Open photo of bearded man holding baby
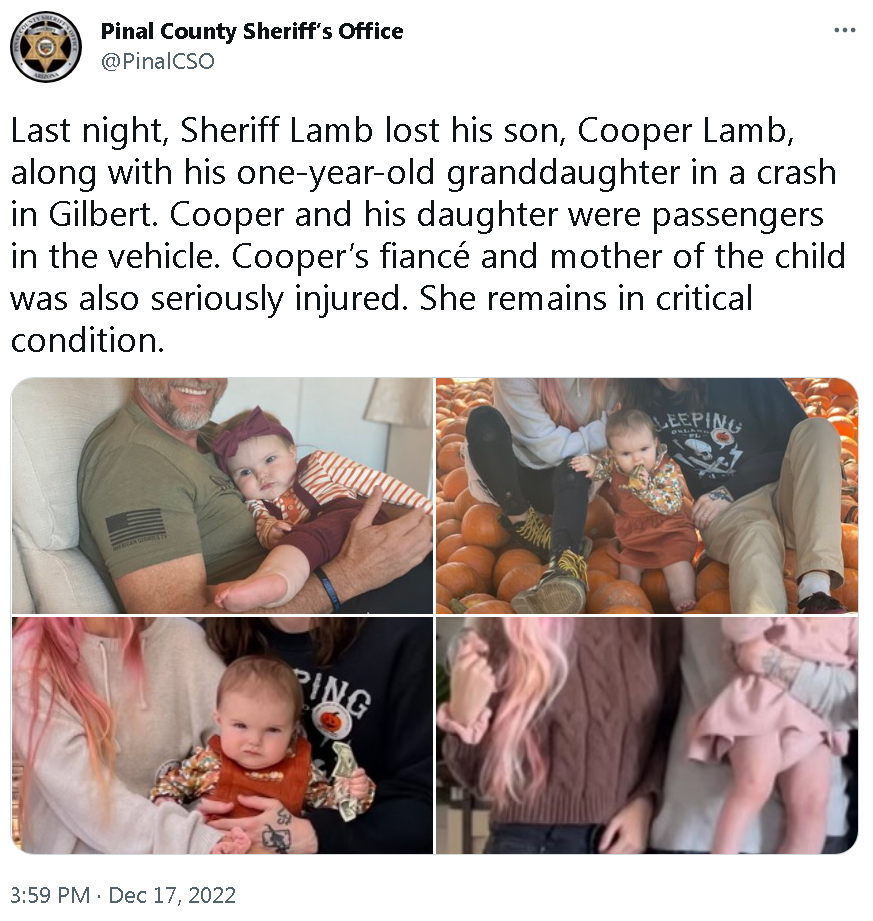This screenshot has height=921, width=873. point(222,496)
